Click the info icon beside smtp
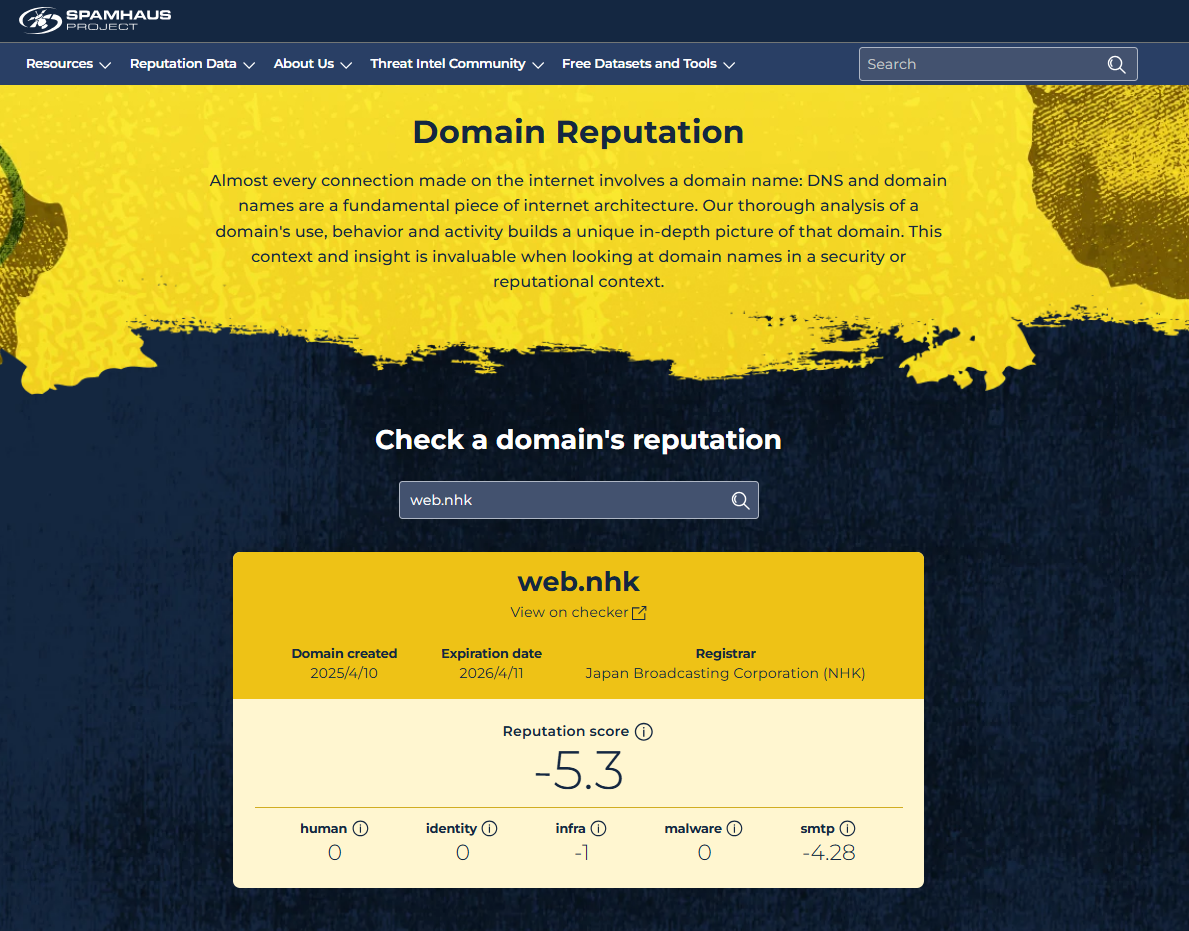 coord(847,829)
